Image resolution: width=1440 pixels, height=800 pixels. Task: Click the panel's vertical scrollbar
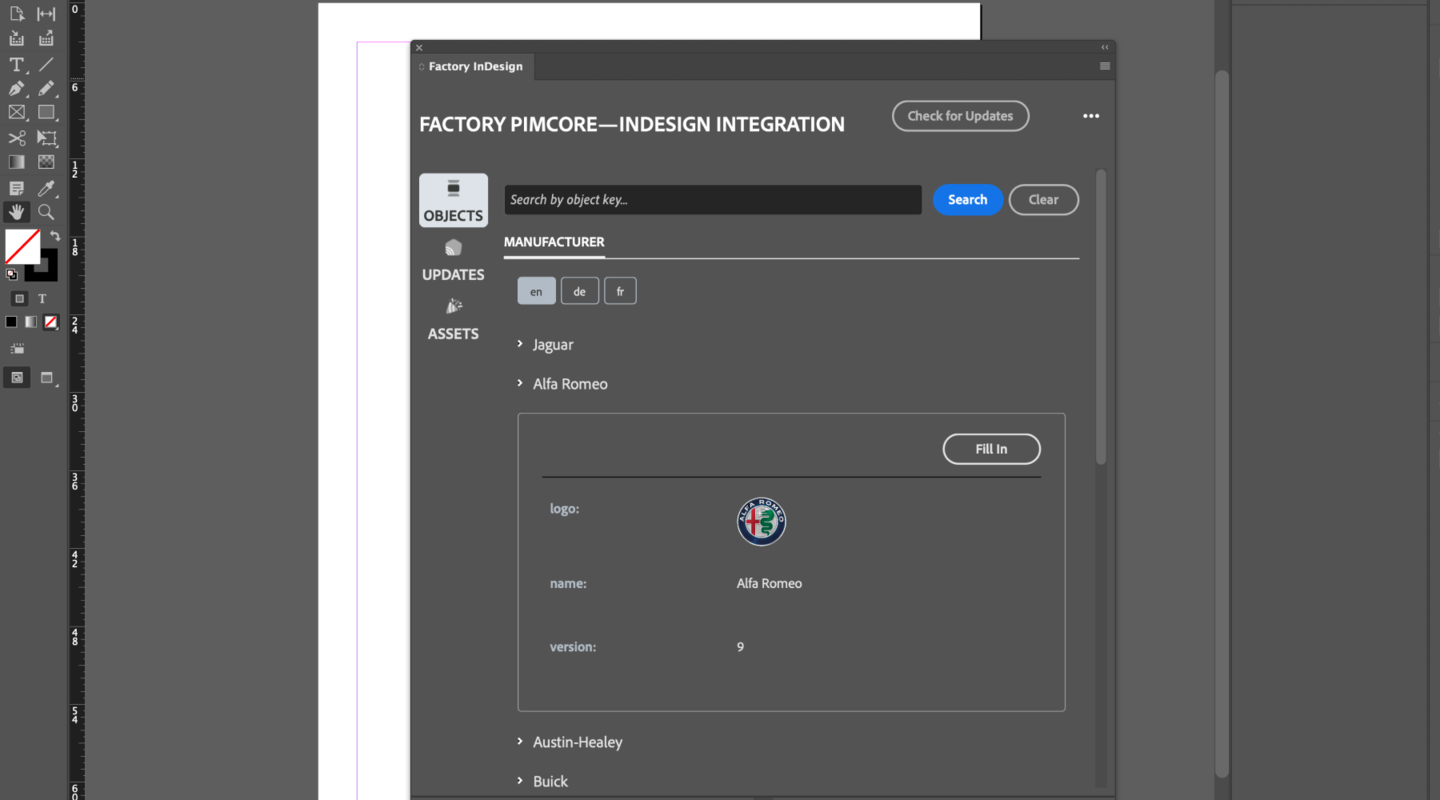[x=1101, y=316]
